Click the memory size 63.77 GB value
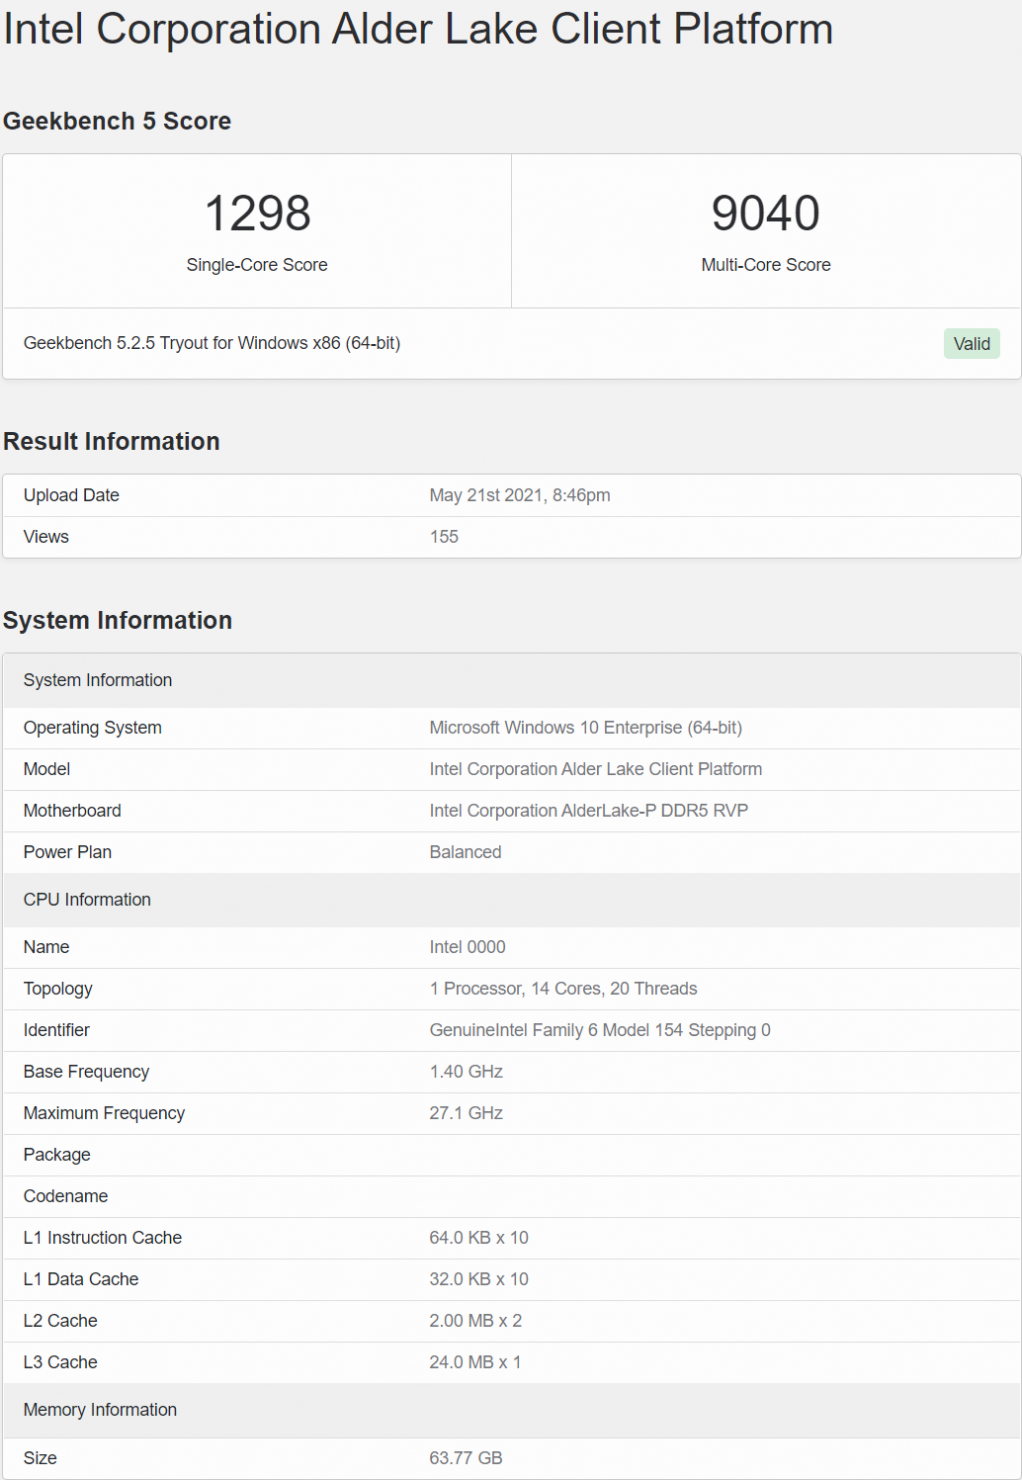The height and width of the screenshot is (1480, 1022). pos(466,1458)
